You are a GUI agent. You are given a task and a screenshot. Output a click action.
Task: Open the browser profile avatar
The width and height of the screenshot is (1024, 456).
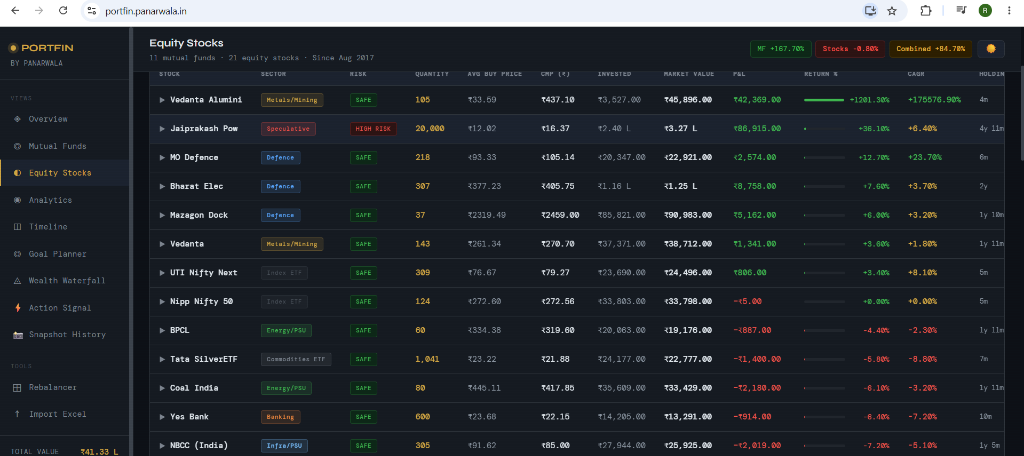coord(985,10)
